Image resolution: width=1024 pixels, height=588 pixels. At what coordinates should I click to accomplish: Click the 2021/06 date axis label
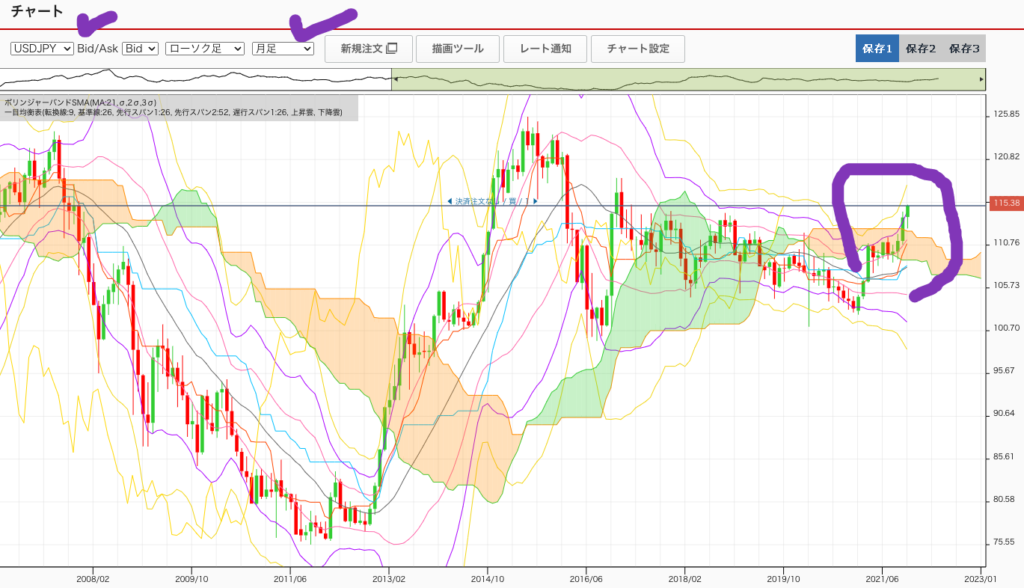pos(882,579)
